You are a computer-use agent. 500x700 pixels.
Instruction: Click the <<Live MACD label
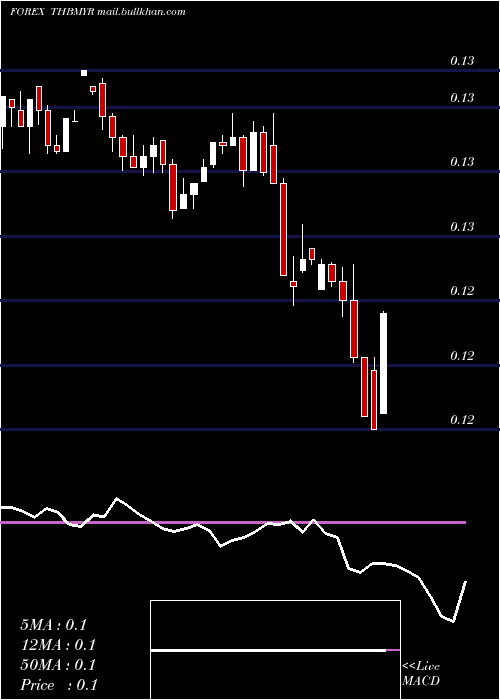[421, 673]
